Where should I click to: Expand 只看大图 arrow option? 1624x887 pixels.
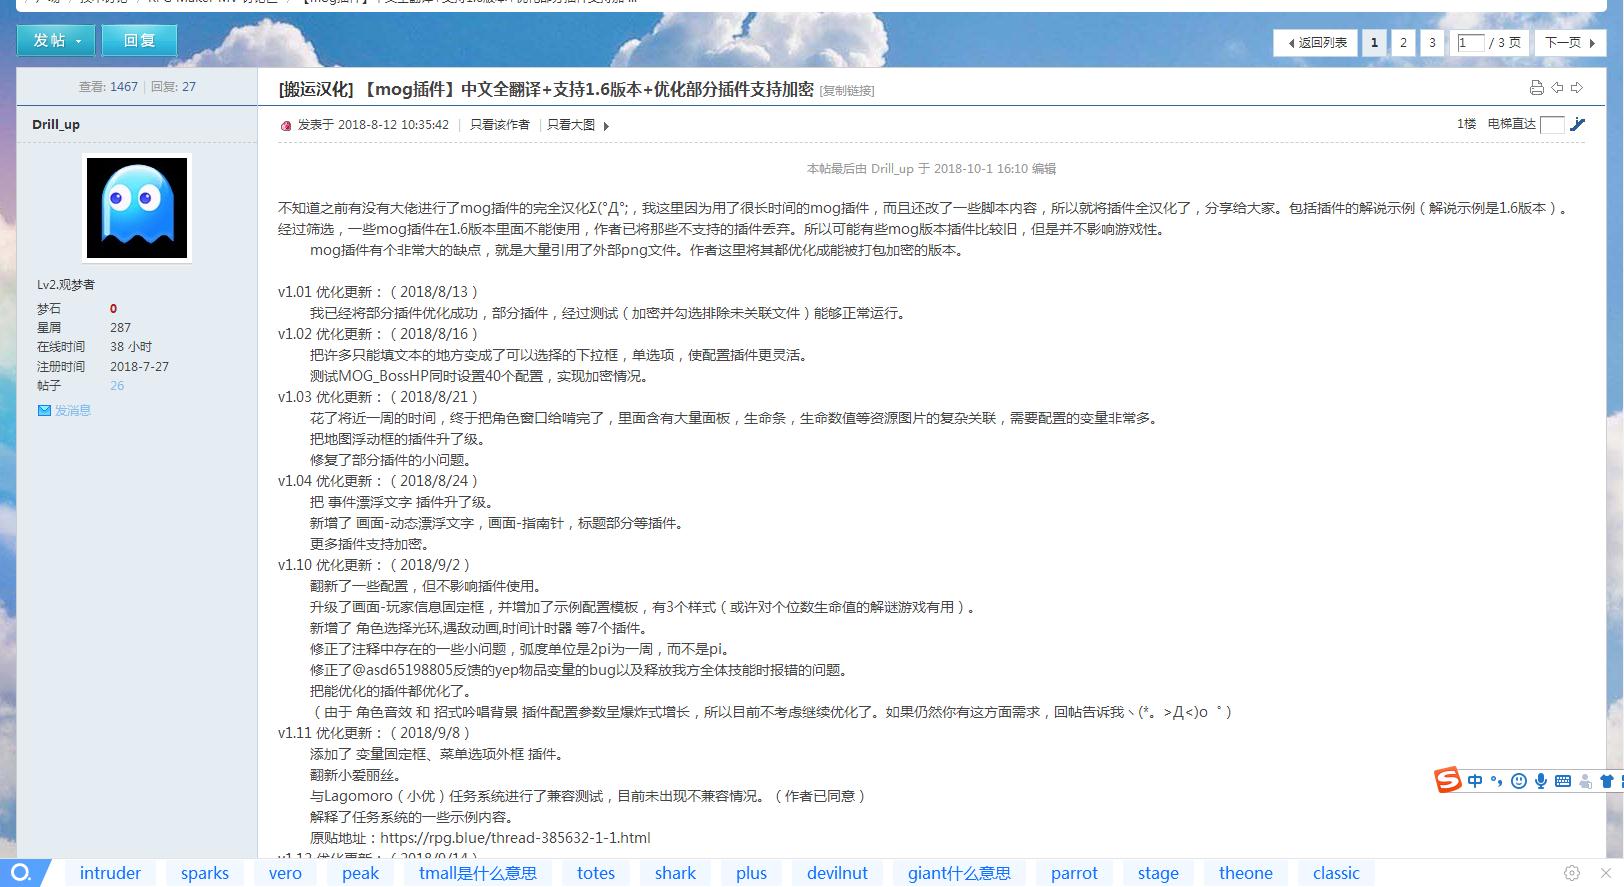point(606,126)
